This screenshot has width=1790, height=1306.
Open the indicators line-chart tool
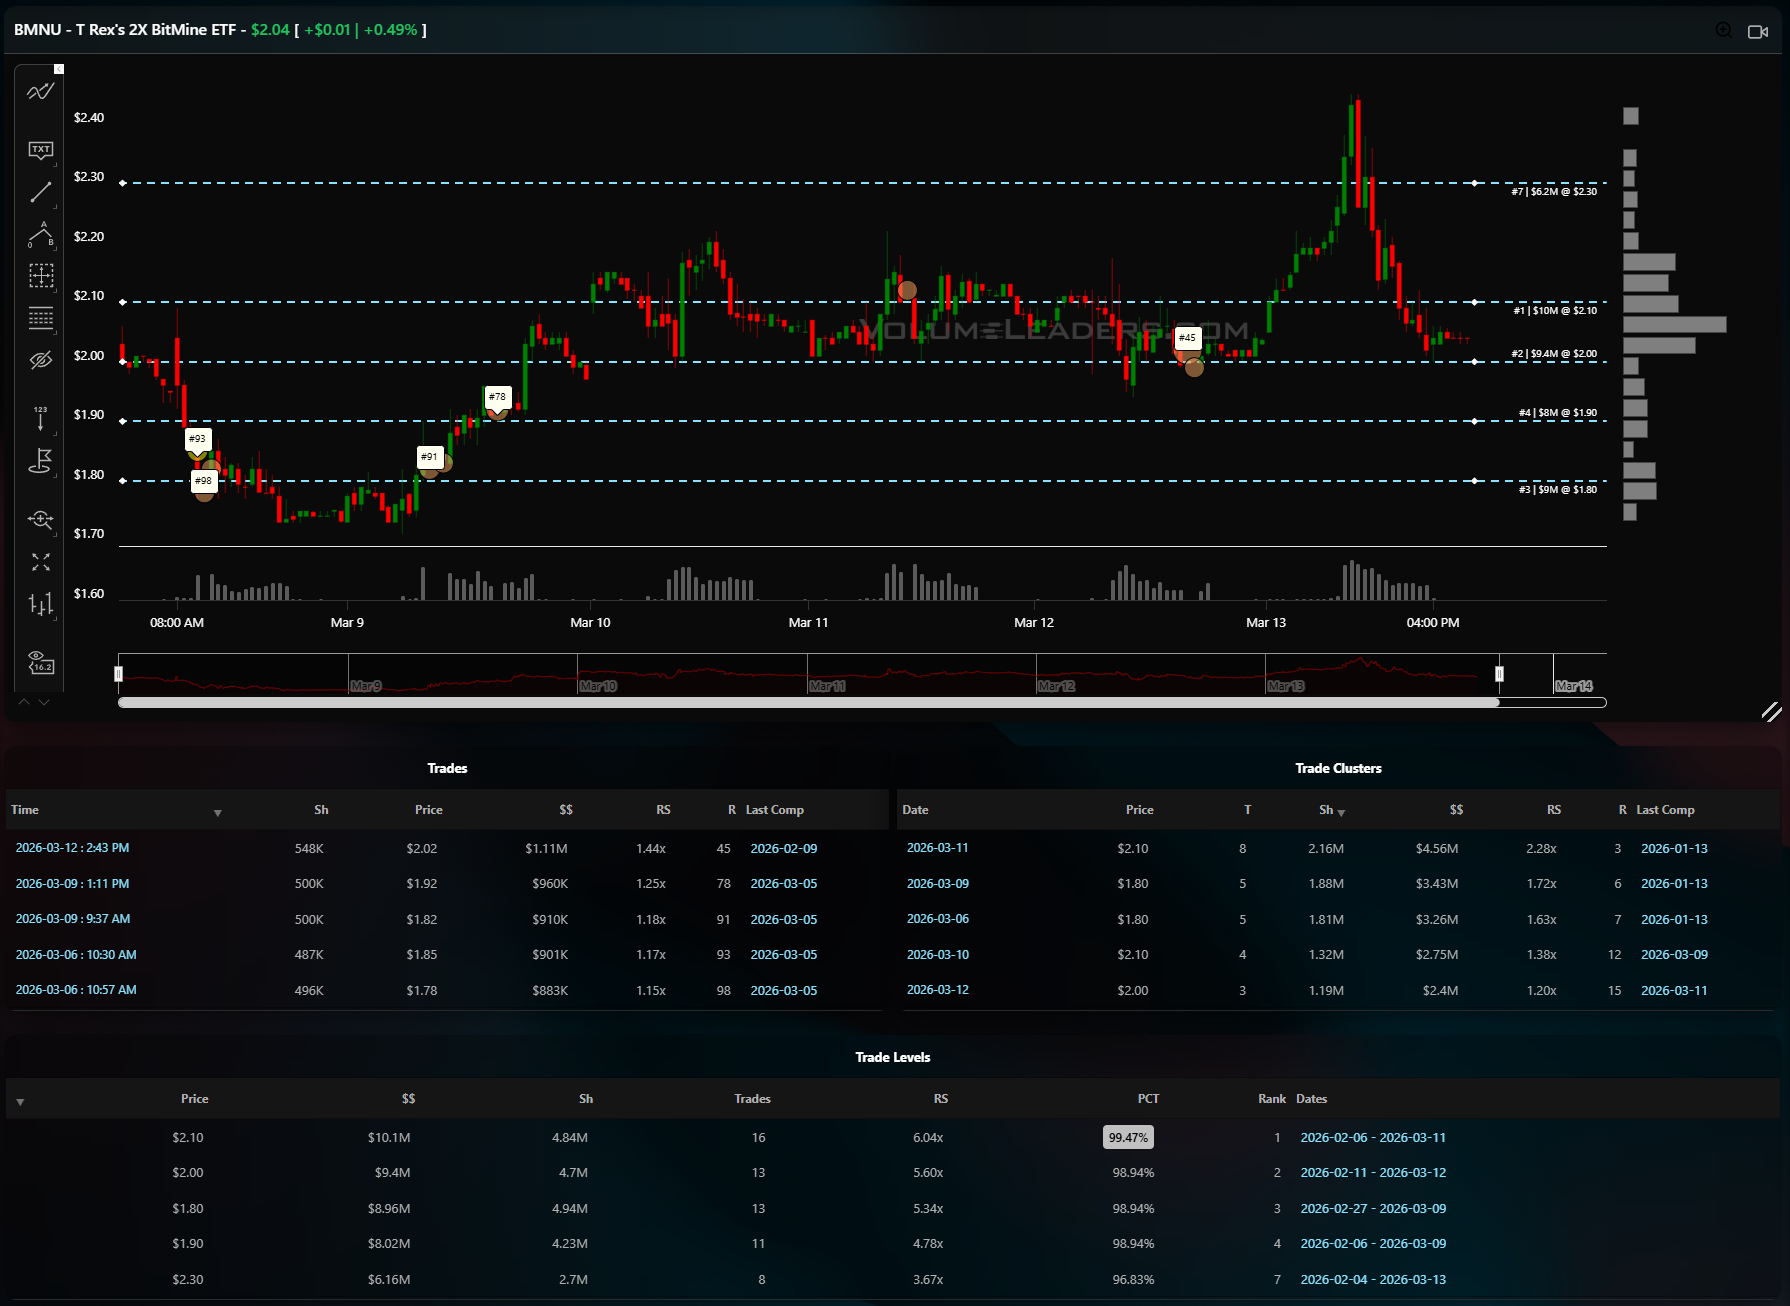coord(40,92)
